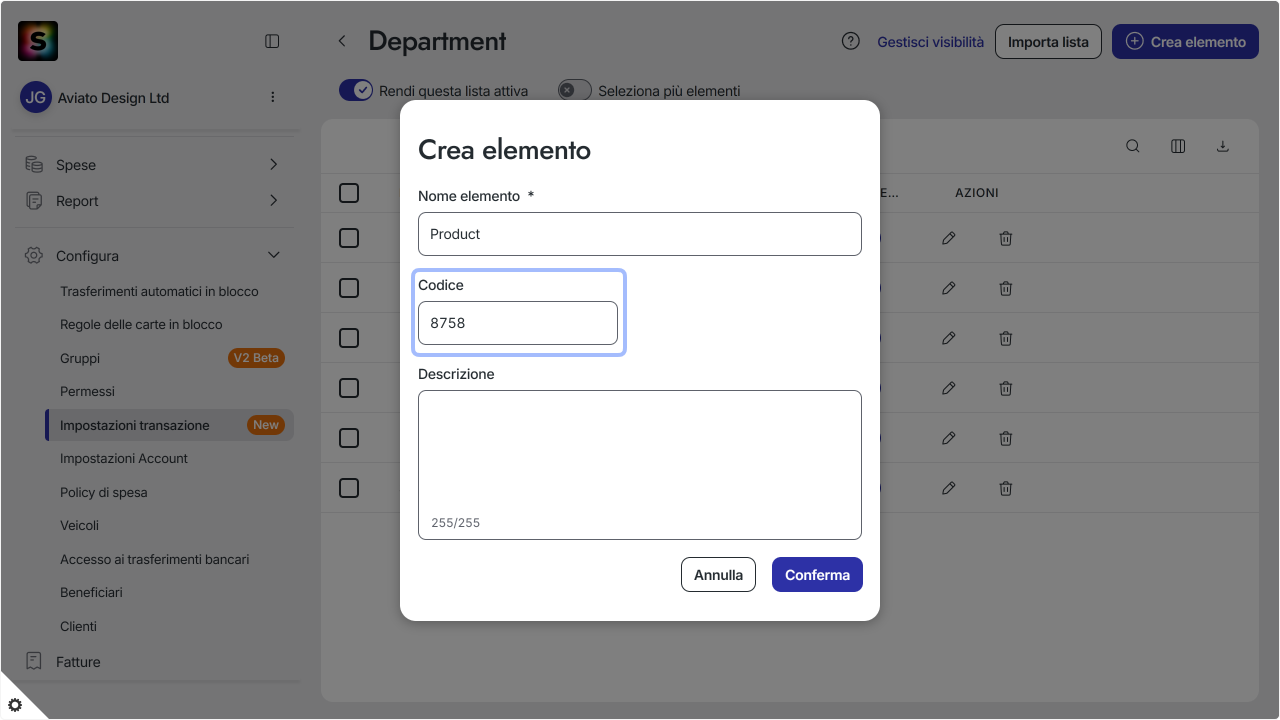Click into the Descrizione text area
1280x720 pixels.
click(x=640, y=465)
